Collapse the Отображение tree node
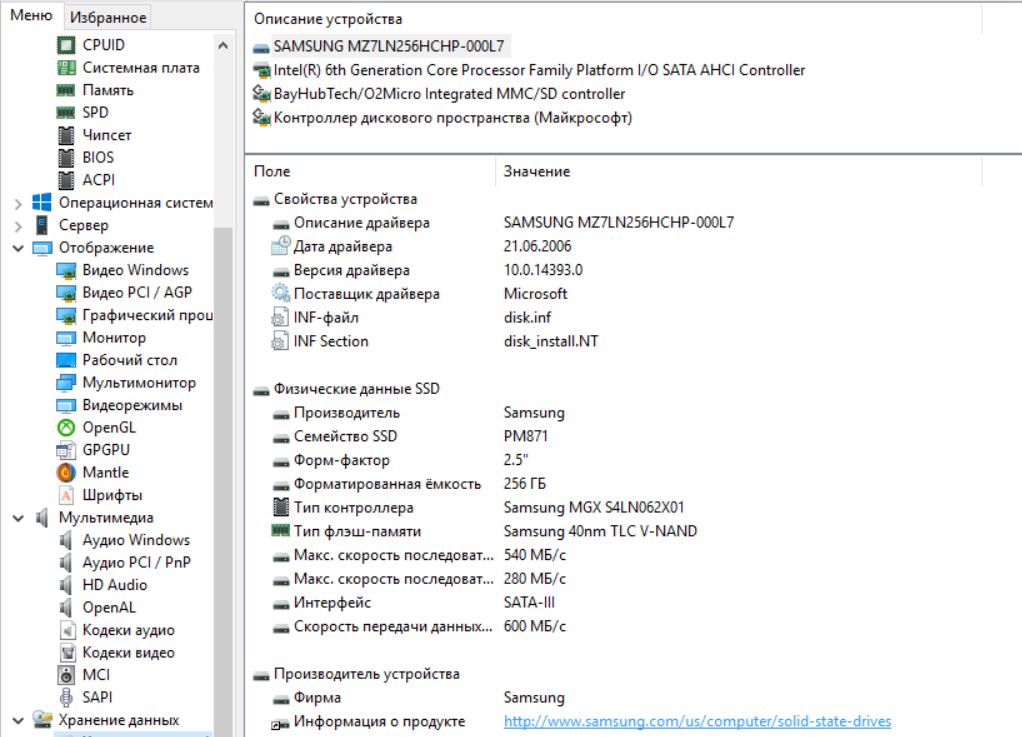1022x737 pixels. (18, 248)
